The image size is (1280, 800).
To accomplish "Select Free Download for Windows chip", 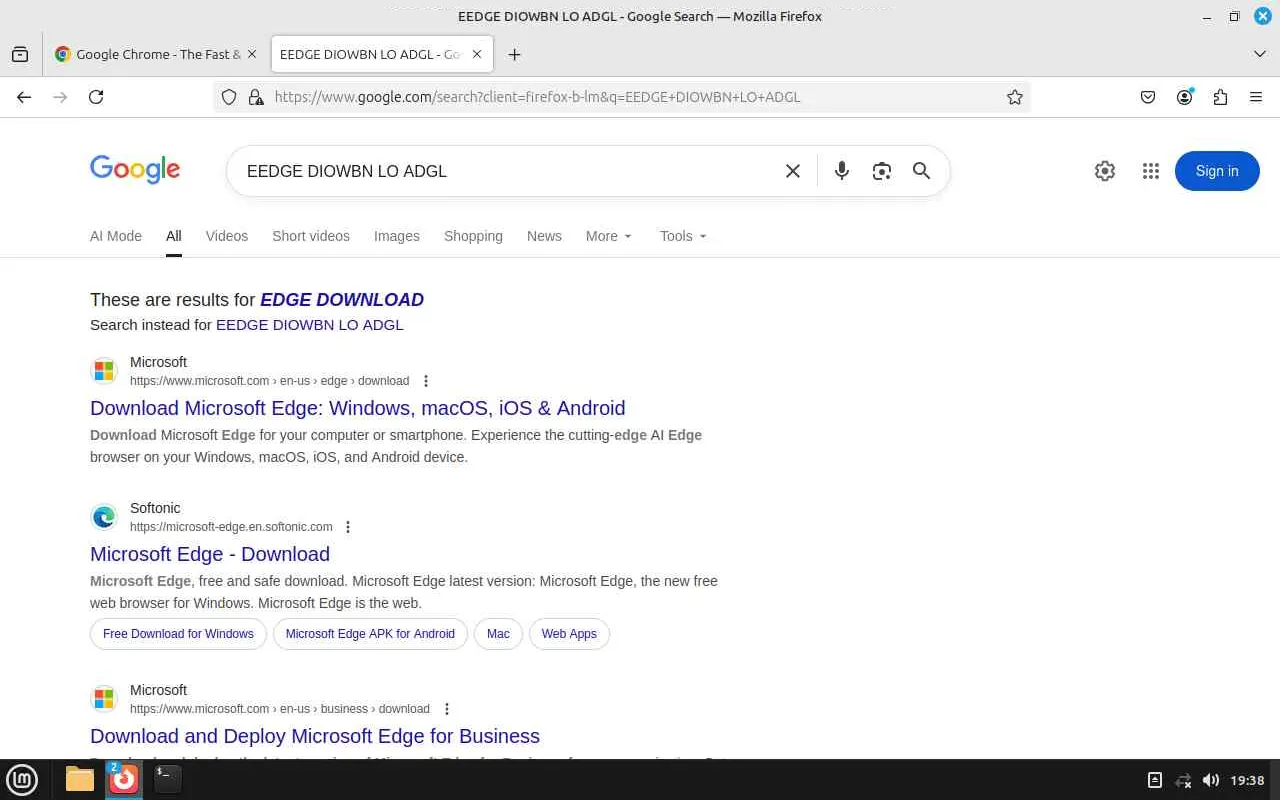I will point(178,634).
